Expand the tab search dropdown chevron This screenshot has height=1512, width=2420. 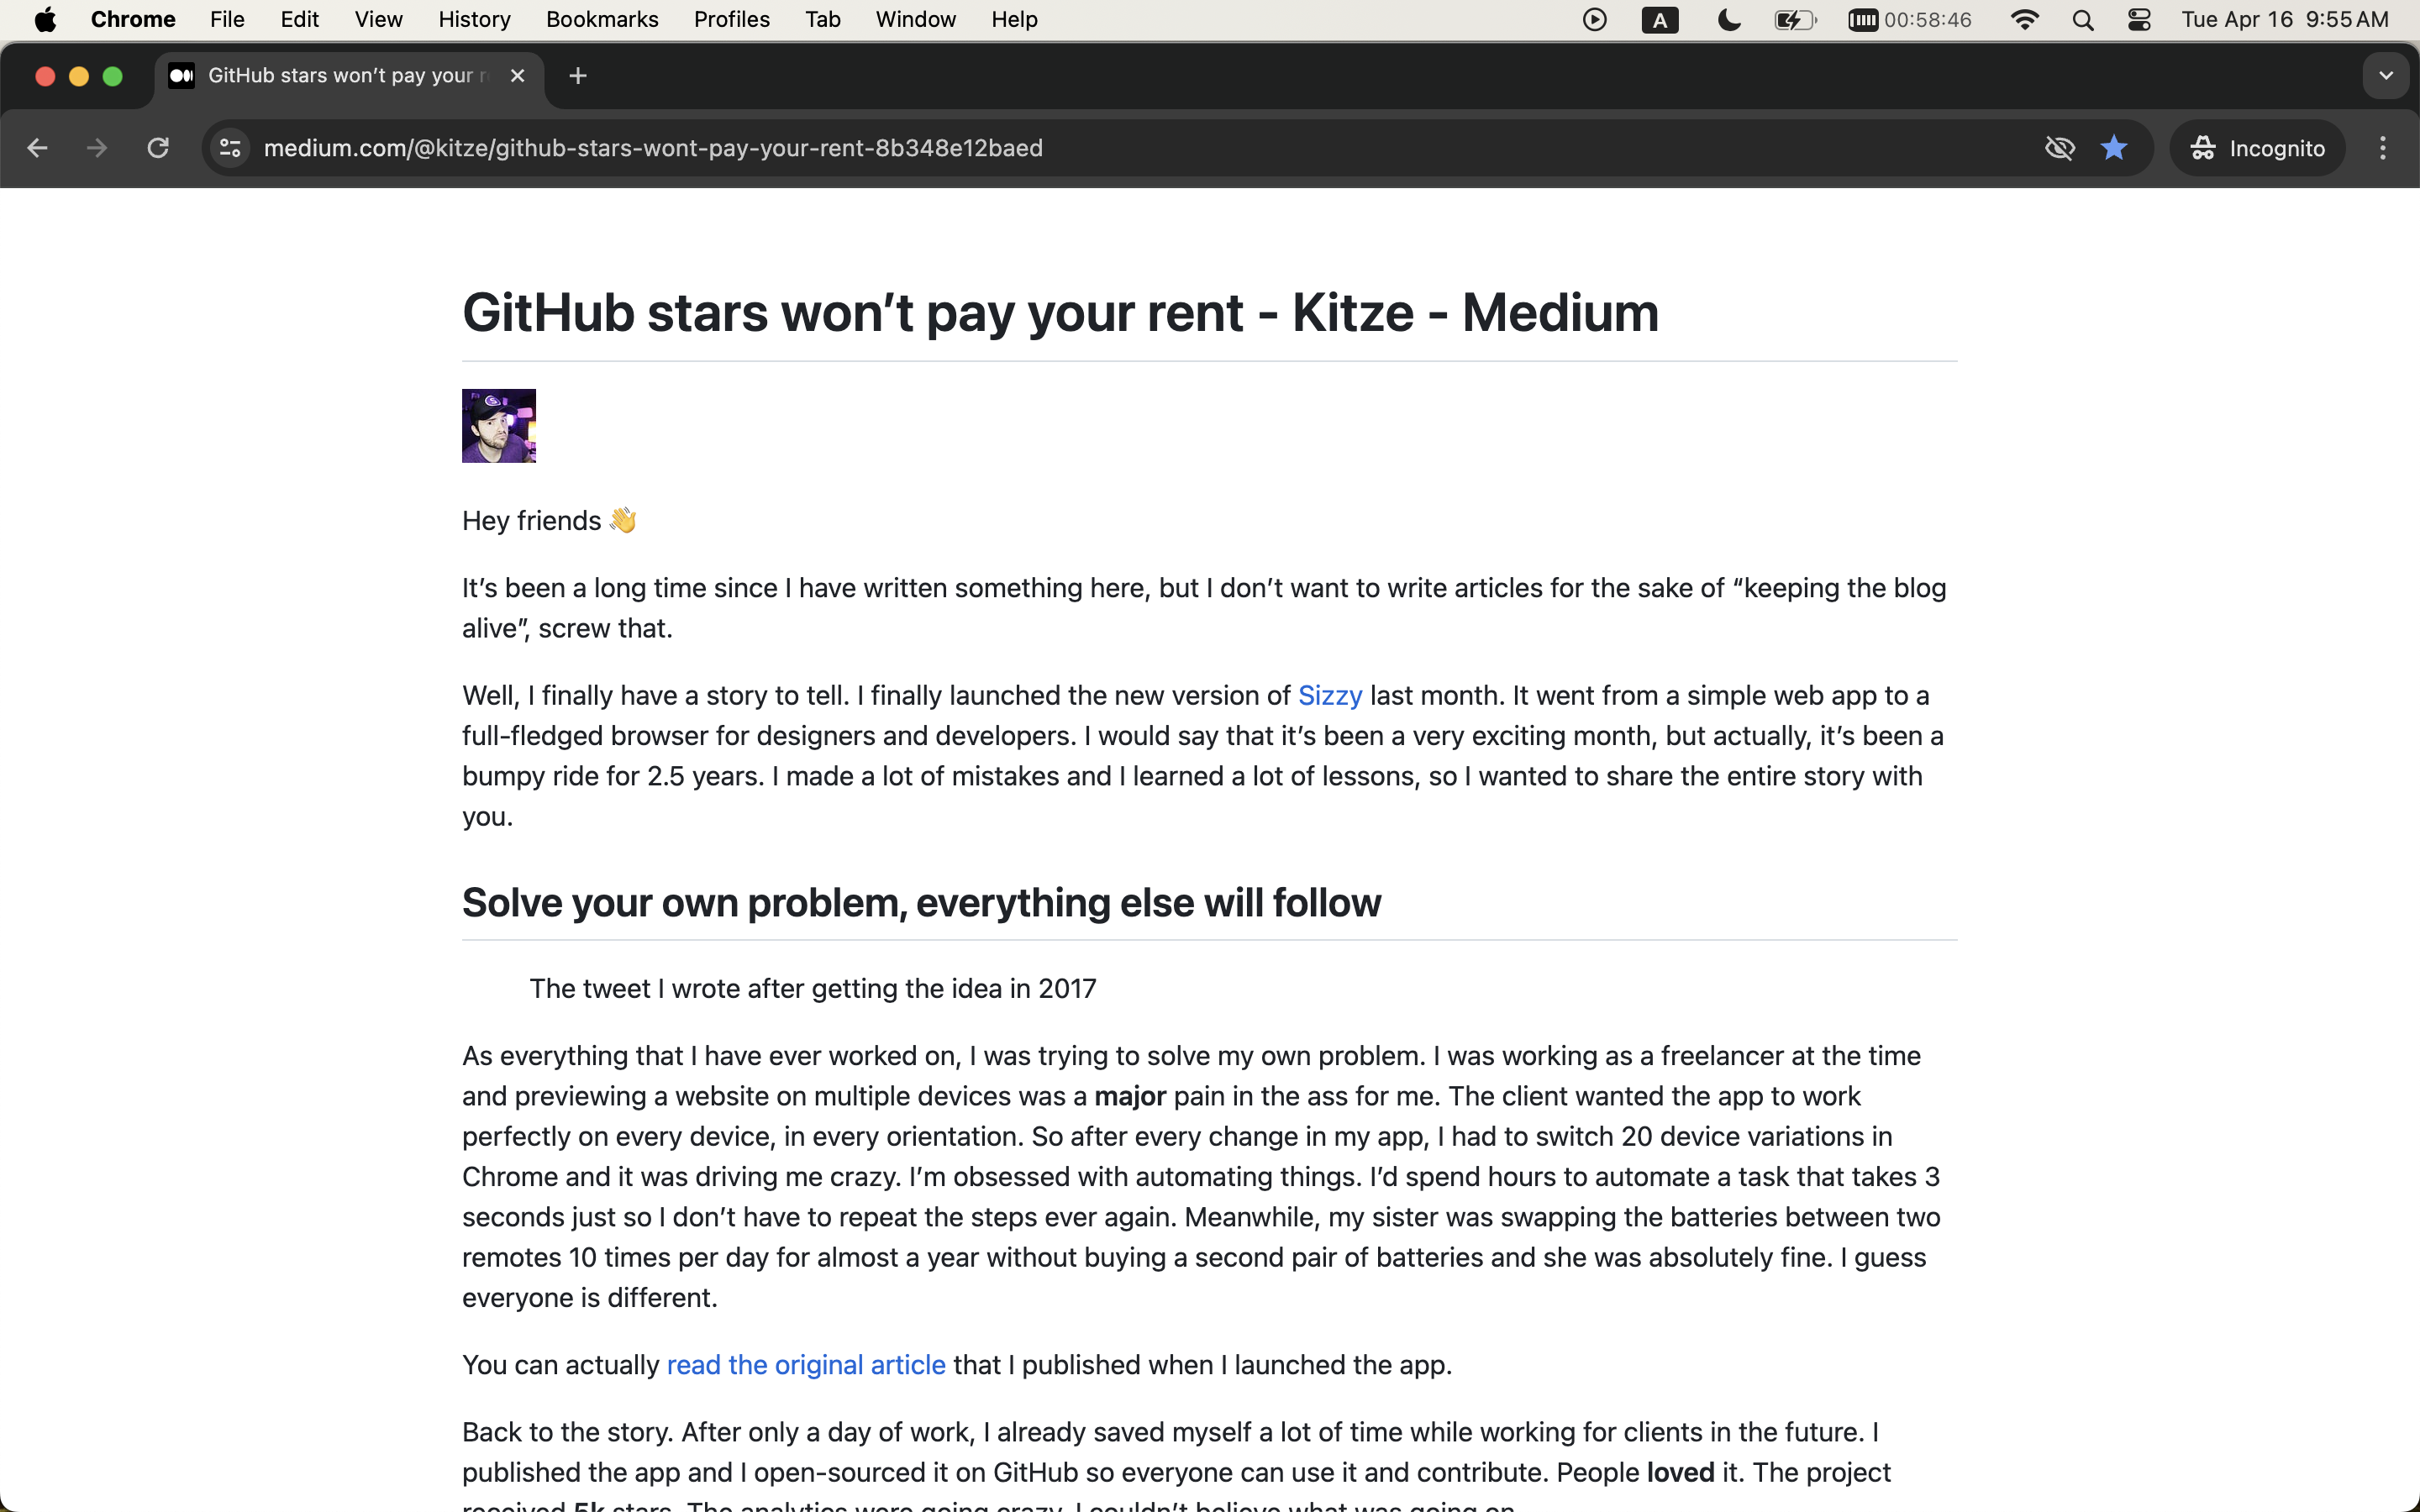point(2386,76)
